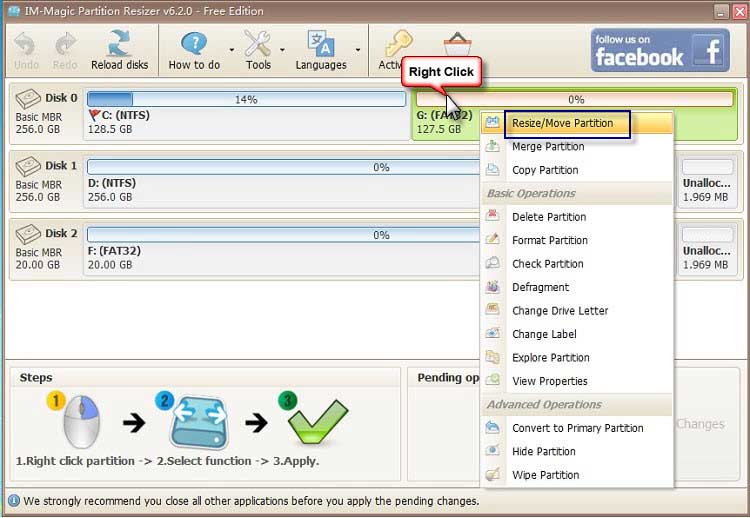Select Change Label menu entry
The height and width of the screenshot is (518, 750).
577,334
